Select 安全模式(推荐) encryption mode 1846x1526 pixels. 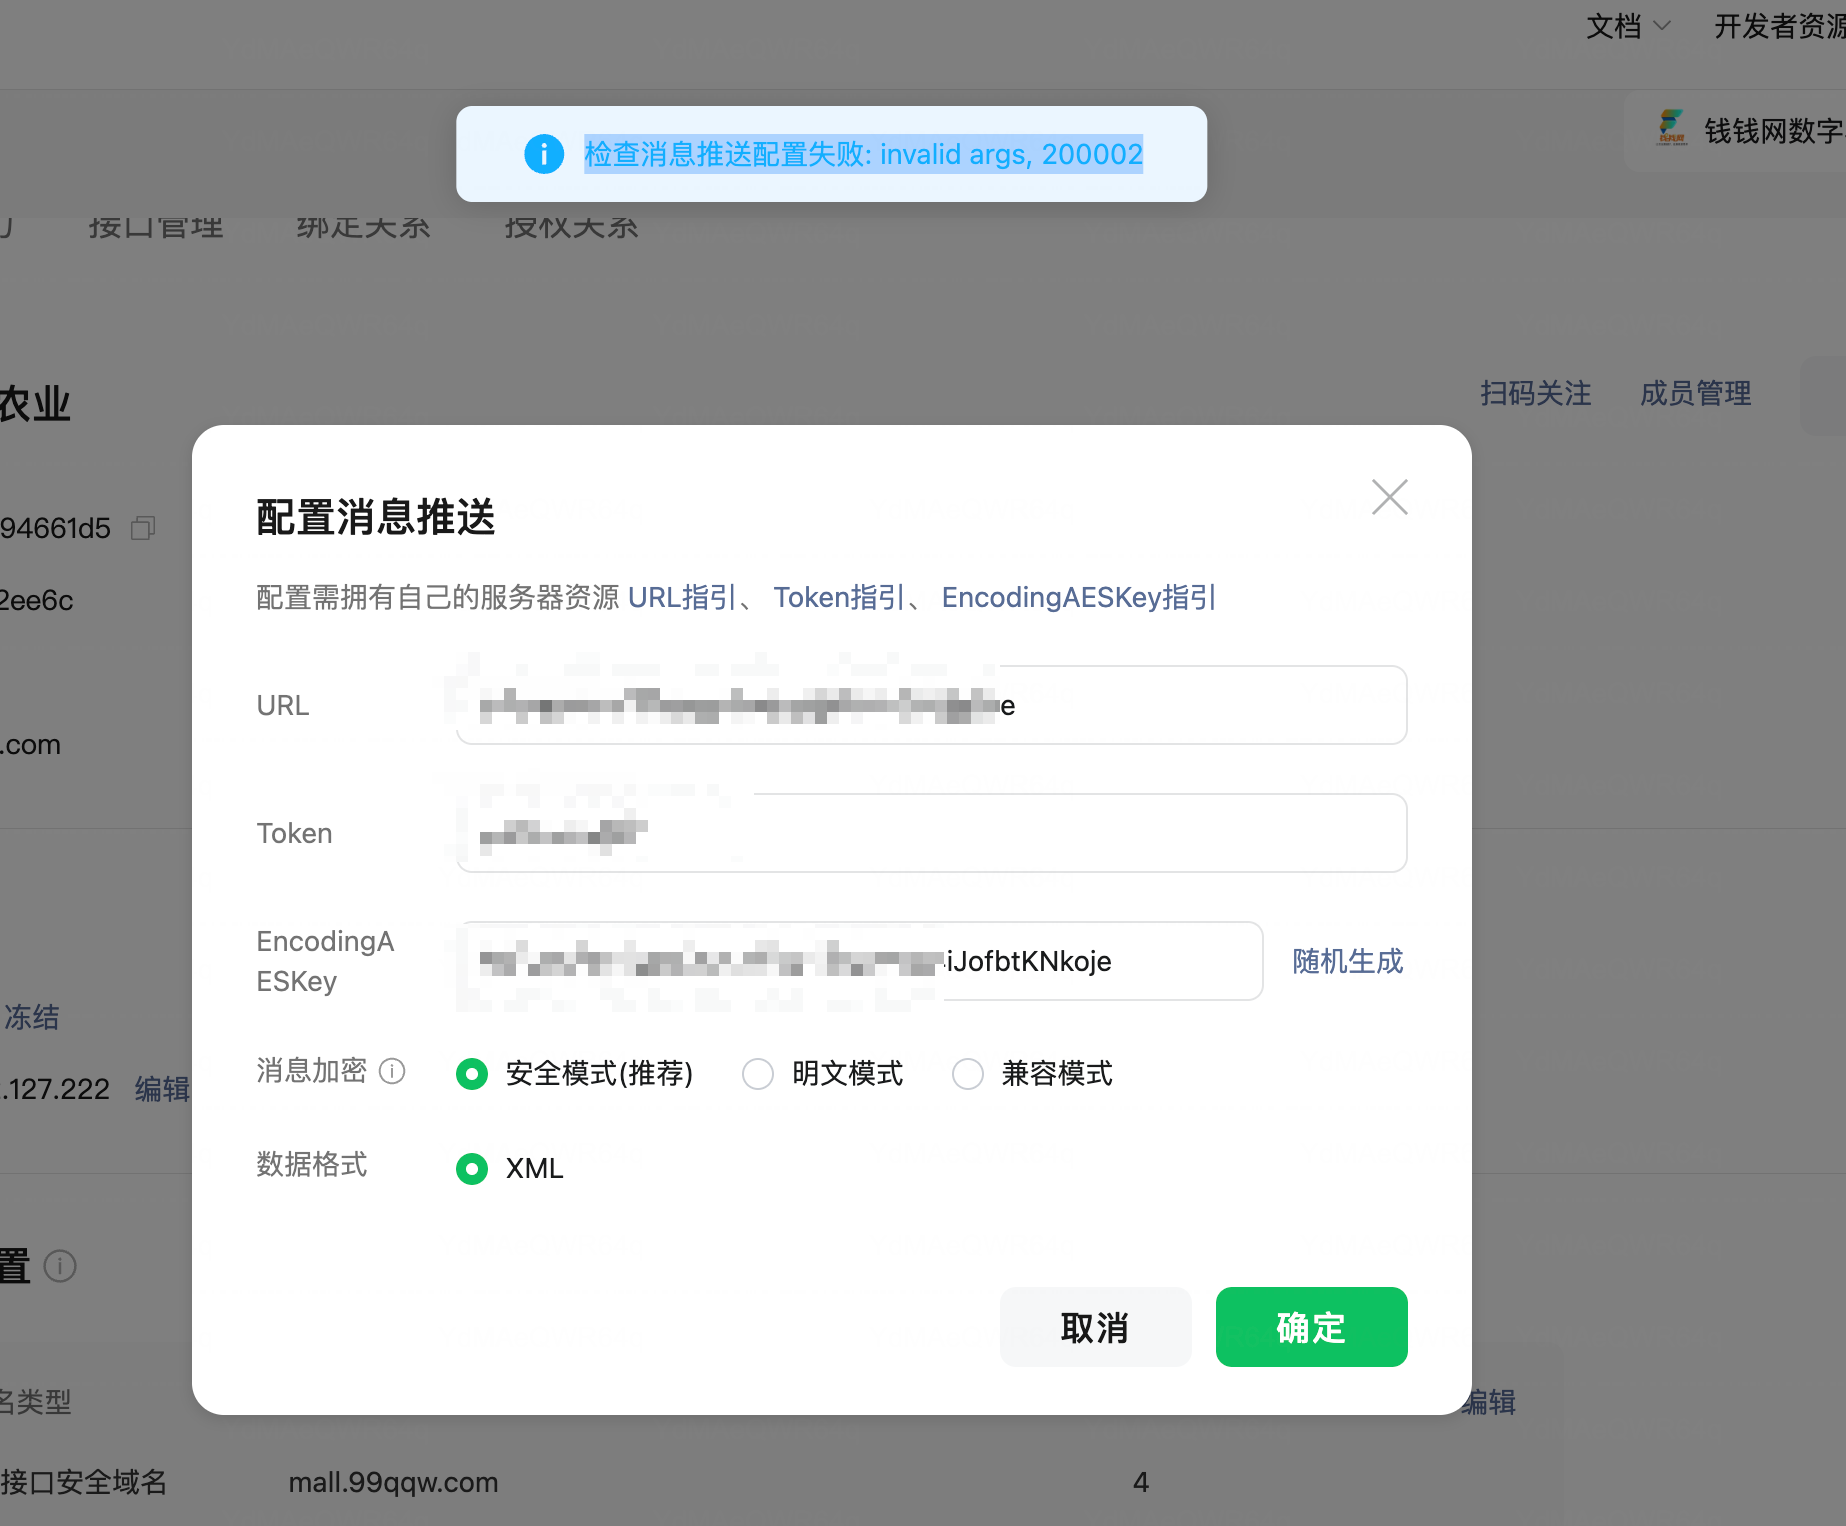472,1074
